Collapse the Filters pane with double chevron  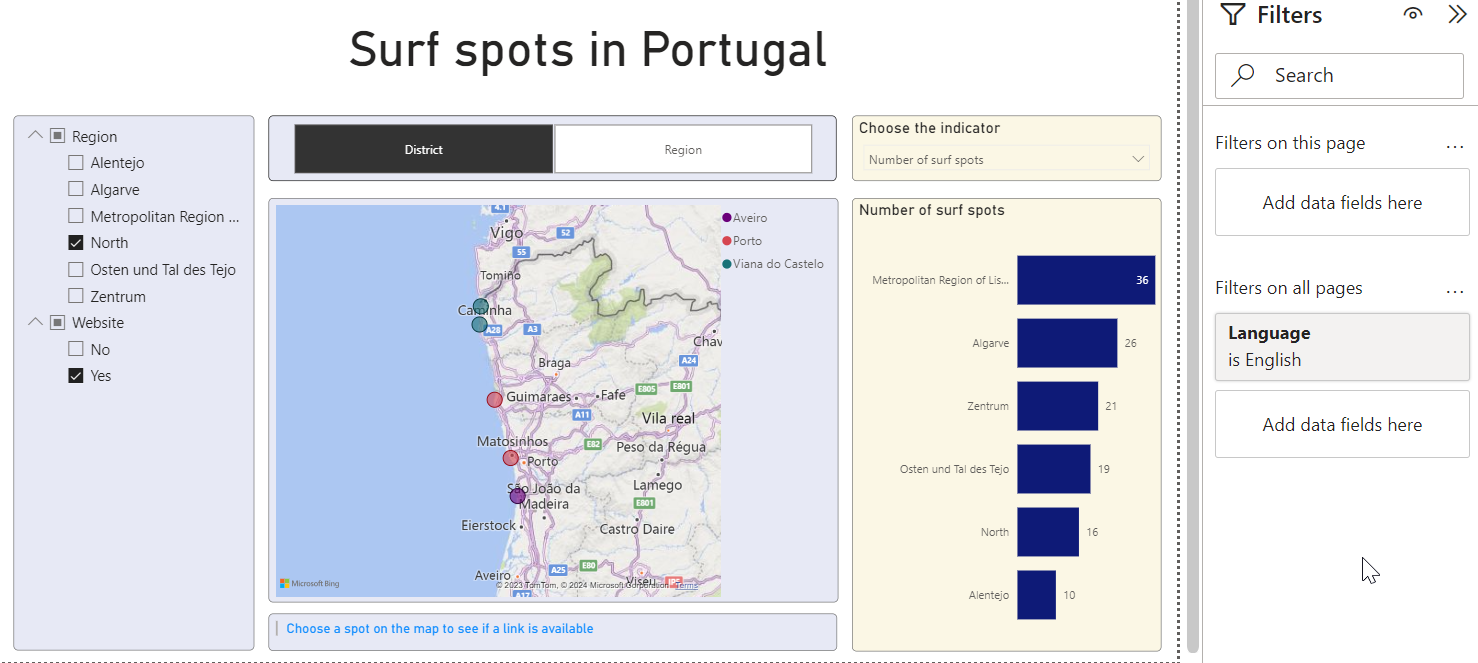[1457, 14]
